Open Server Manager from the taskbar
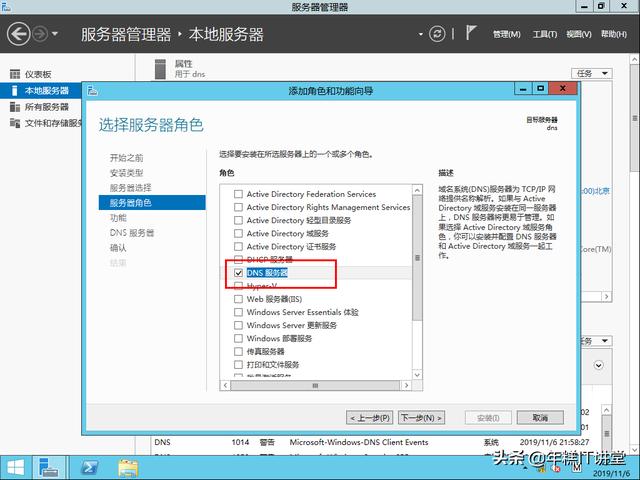Viewport: 640px width, 480px height. pyautogui.click(x=49, y=468)
